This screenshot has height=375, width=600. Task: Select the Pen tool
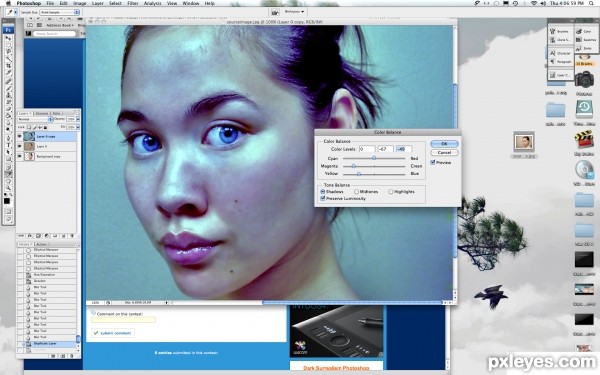(8, 138)
